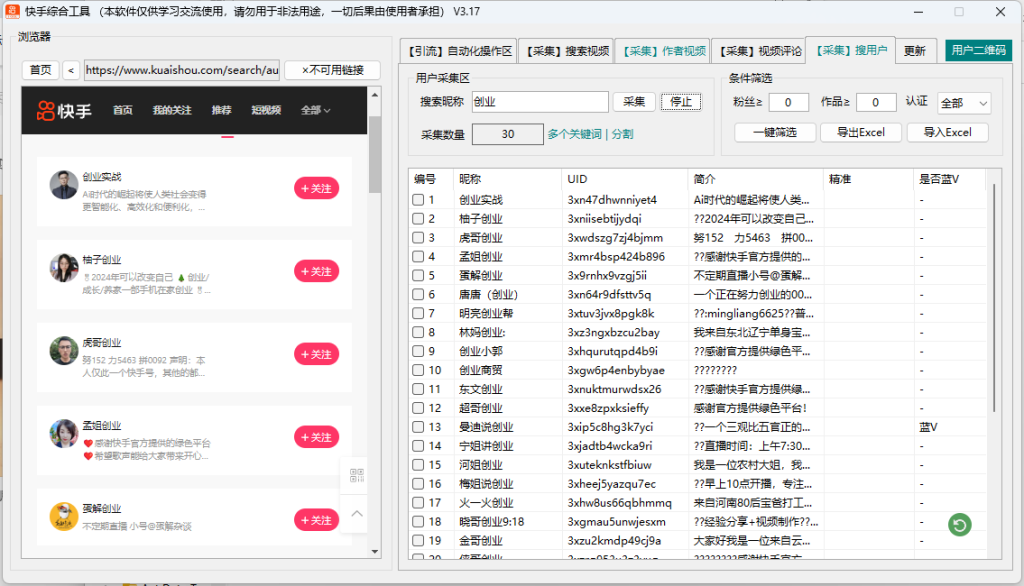This screenshot has width=1024, height=586.
Task: Check the checkbox for row 1 创业实战
Action: (417, 199)
